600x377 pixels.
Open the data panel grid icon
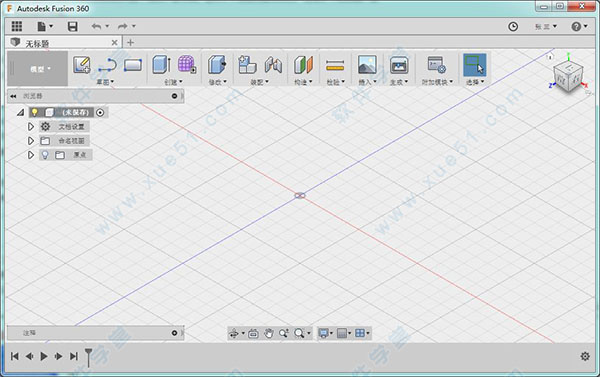[17, 26]
